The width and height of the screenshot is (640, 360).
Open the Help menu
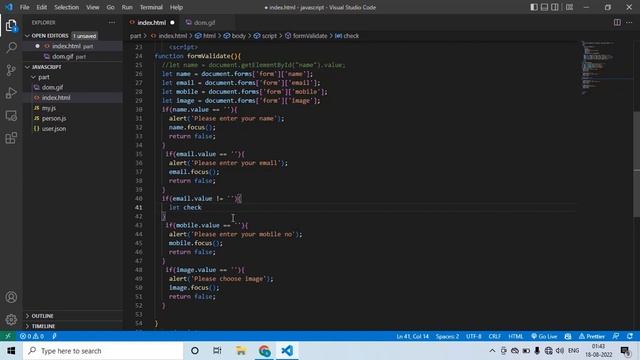coord(176,7)
